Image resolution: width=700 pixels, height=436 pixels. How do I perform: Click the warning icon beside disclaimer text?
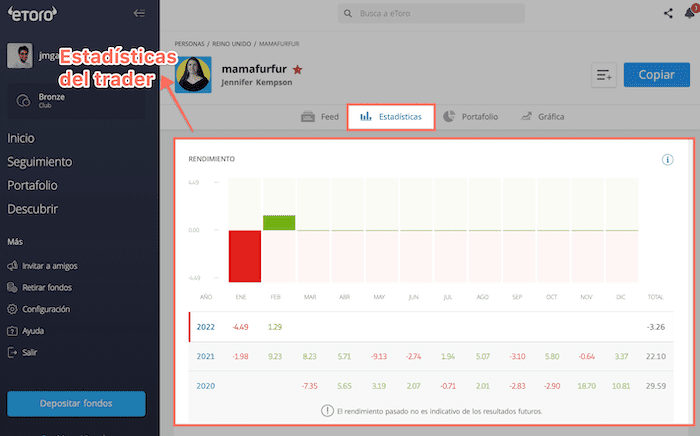[x=327, y=411]
